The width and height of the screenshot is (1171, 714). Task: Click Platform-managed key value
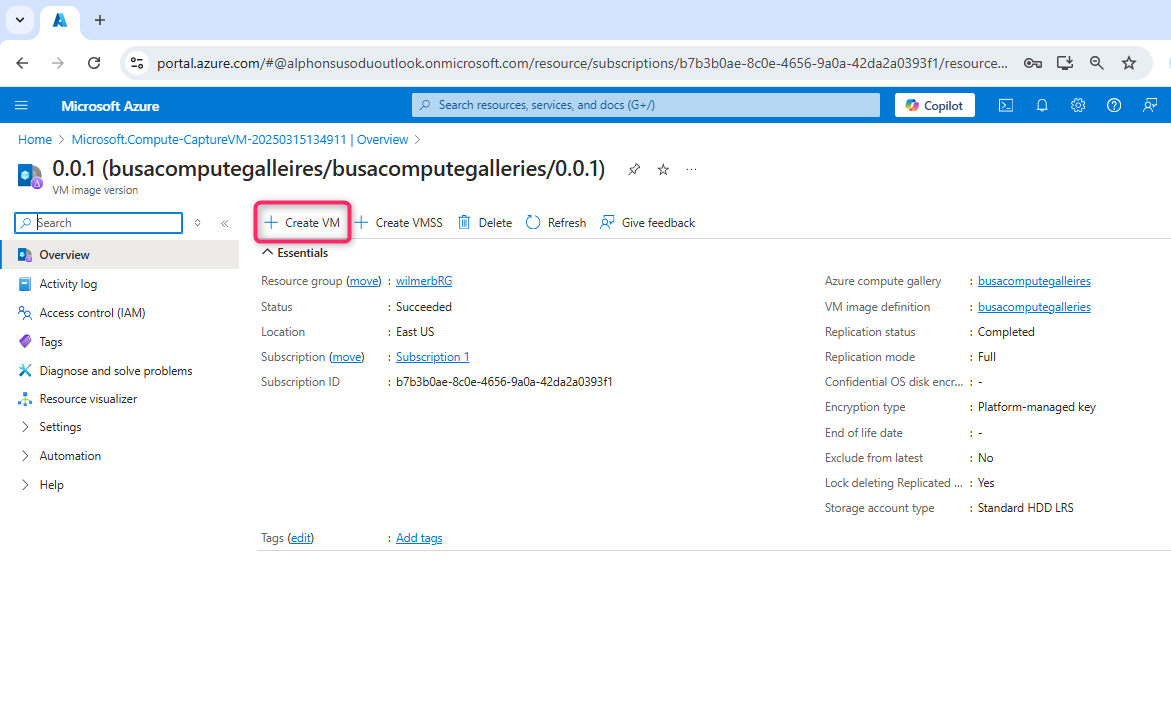pos(1037,407)
